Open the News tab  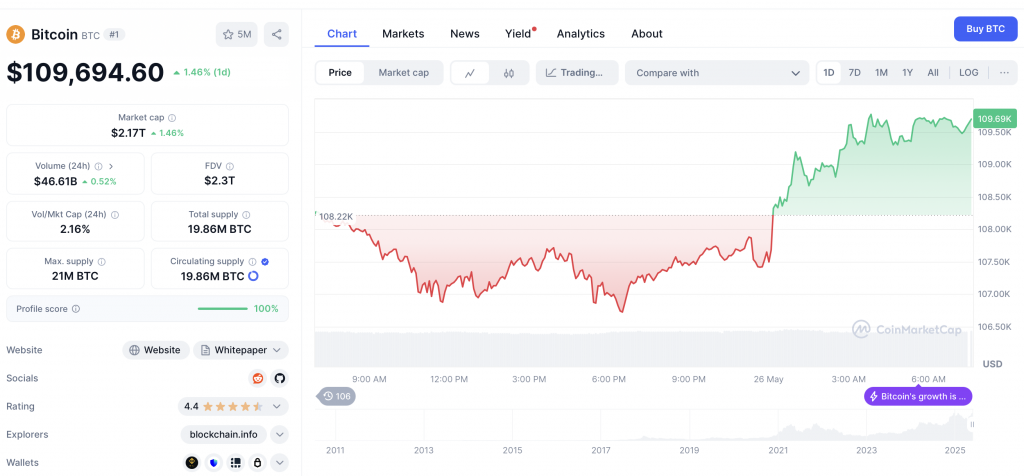pos(465,34)
